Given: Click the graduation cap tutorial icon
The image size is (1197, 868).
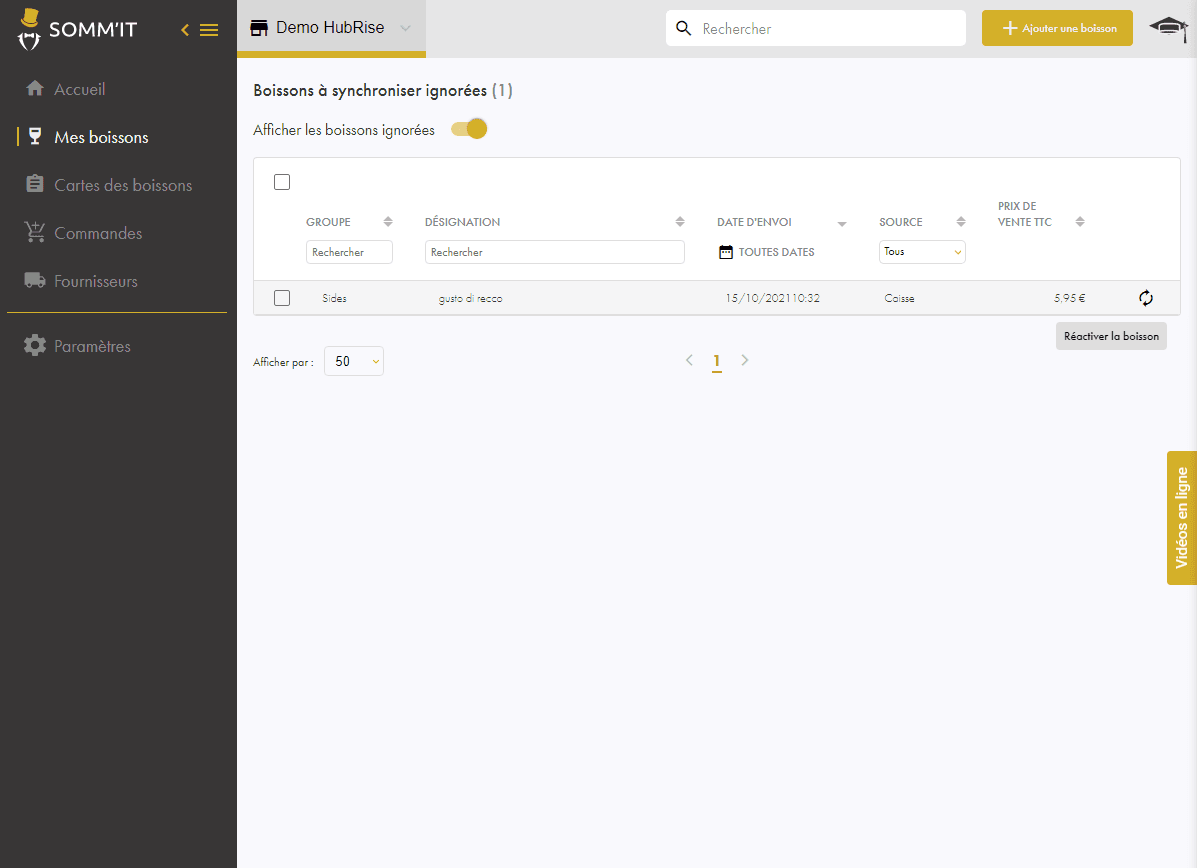Looking at the screenshot, I should coord(1168,28).
